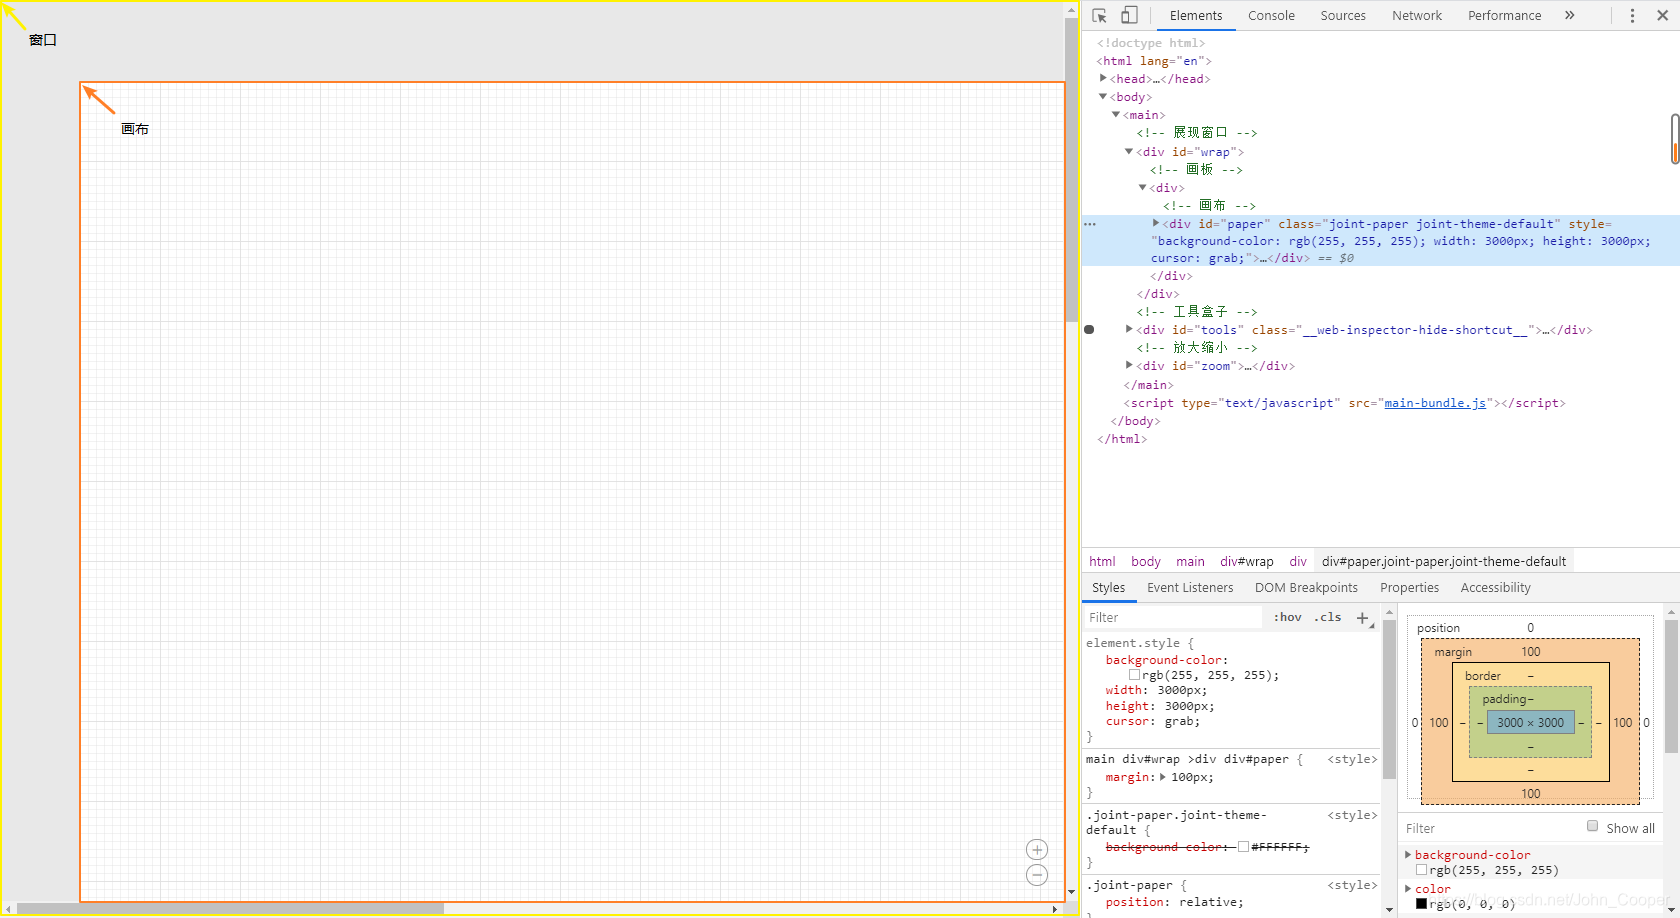Click the 3000 × 3000 content box
This screenshot has width=1680, height=918.
coord(1530,722)
